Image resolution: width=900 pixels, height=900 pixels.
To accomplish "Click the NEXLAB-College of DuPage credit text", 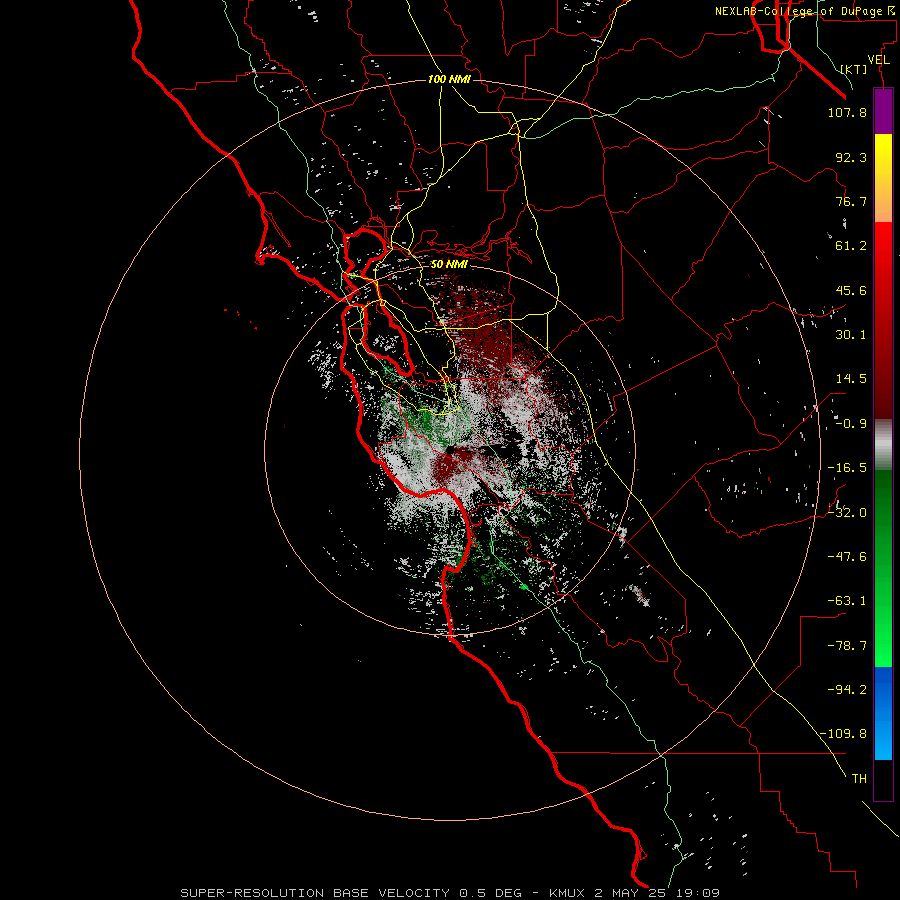I will pyautogui.click(x=807, y=11).
